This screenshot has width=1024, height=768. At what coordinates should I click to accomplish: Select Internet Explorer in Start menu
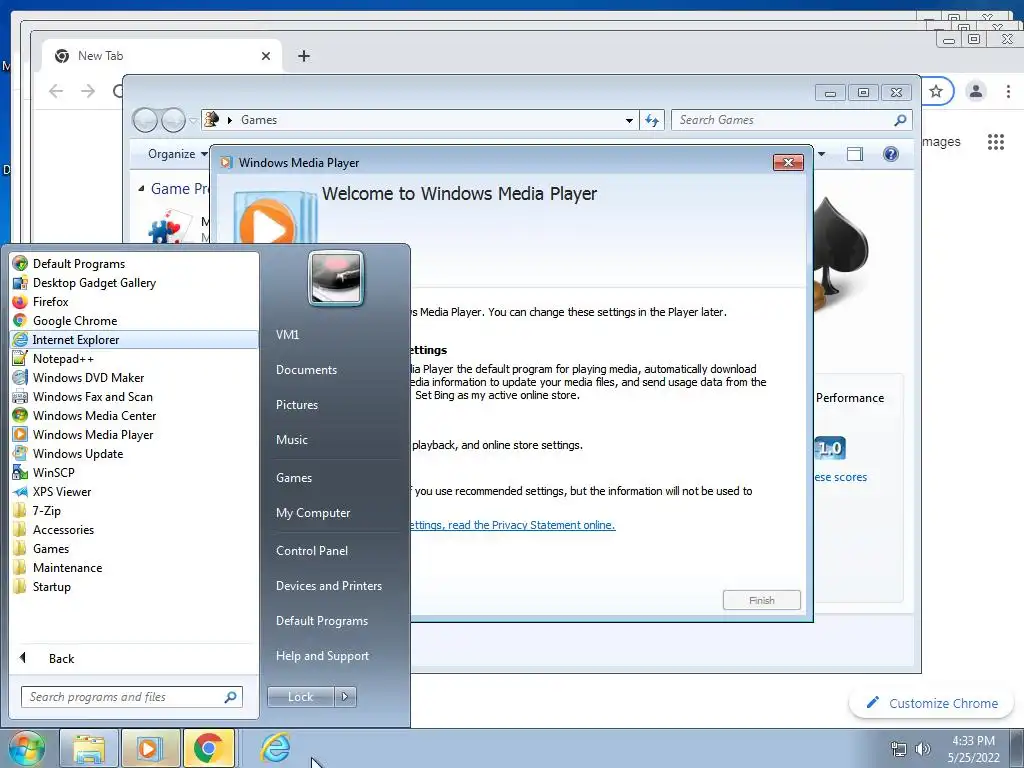click(x=134, y=340)
